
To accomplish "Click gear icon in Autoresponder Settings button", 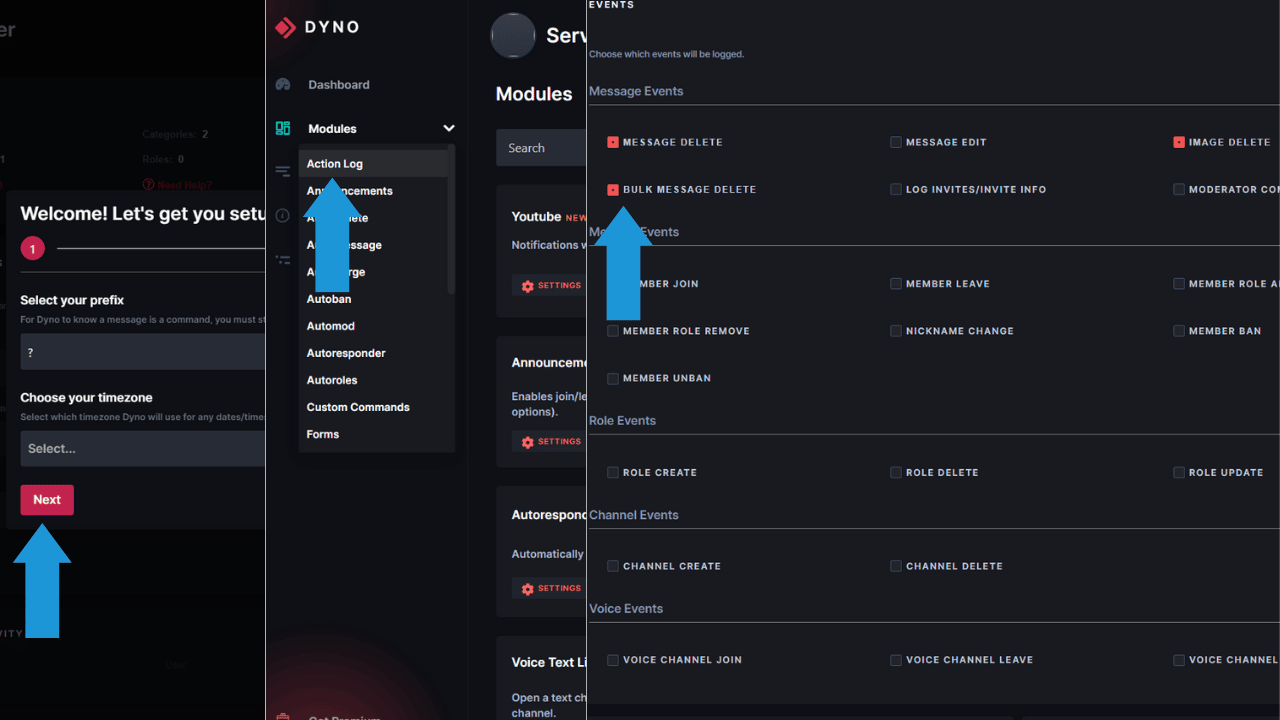I will pyautogui.click(x=528, y=589).
